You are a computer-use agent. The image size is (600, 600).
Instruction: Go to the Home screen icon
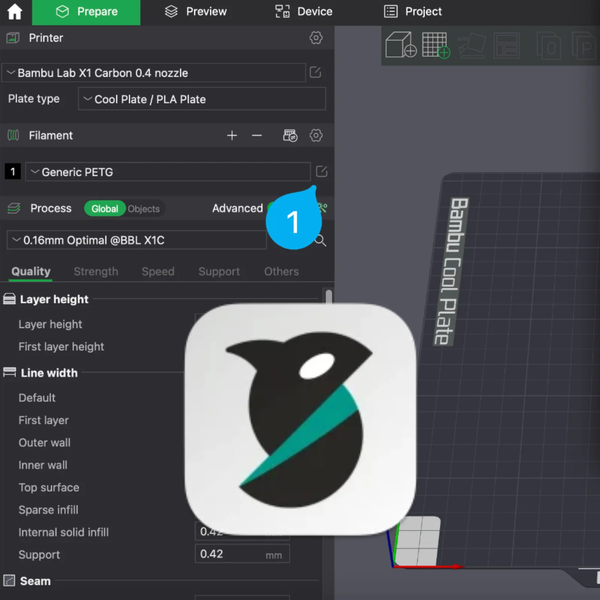[x=15, y=11]
